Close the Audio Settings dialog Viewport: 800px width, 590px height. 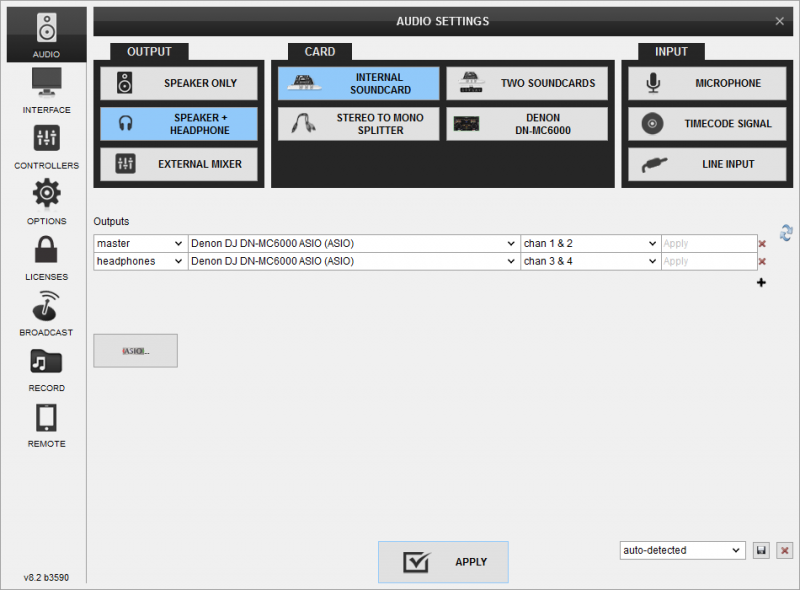pyautogui.click(x=780, y=21)
